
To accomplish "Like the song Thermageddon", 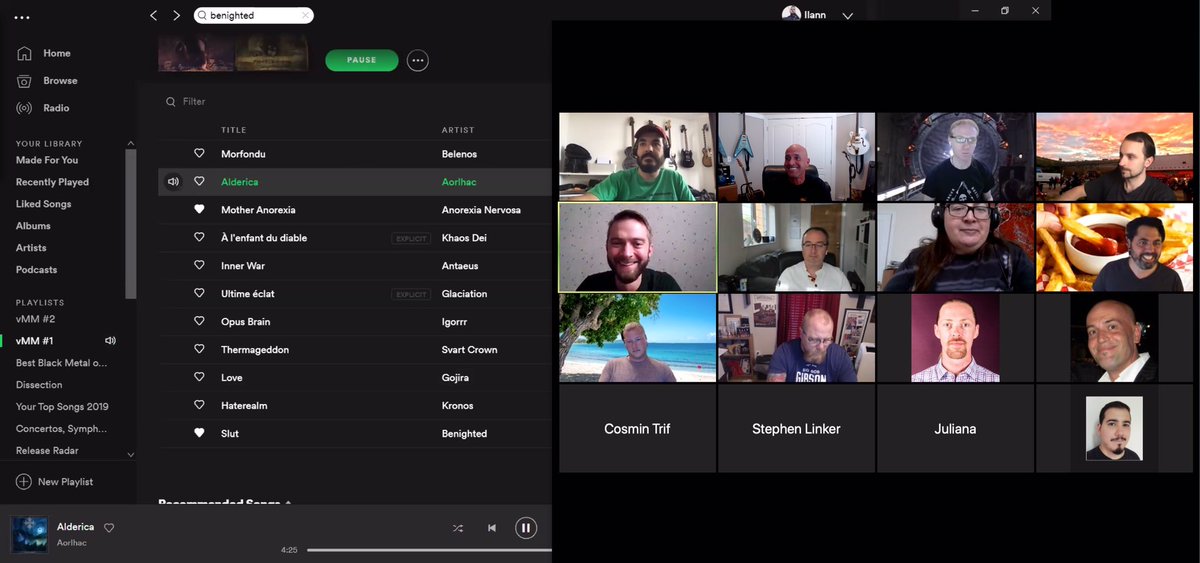I will point(199,350).
